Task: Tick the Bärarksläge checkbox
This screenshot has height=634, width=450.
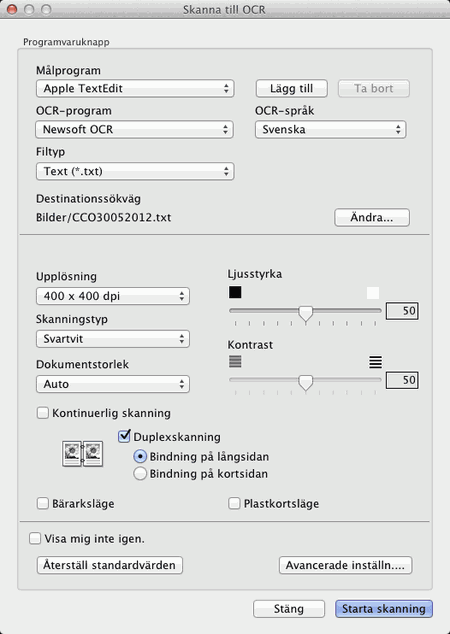Action: (x=43, y=503)
